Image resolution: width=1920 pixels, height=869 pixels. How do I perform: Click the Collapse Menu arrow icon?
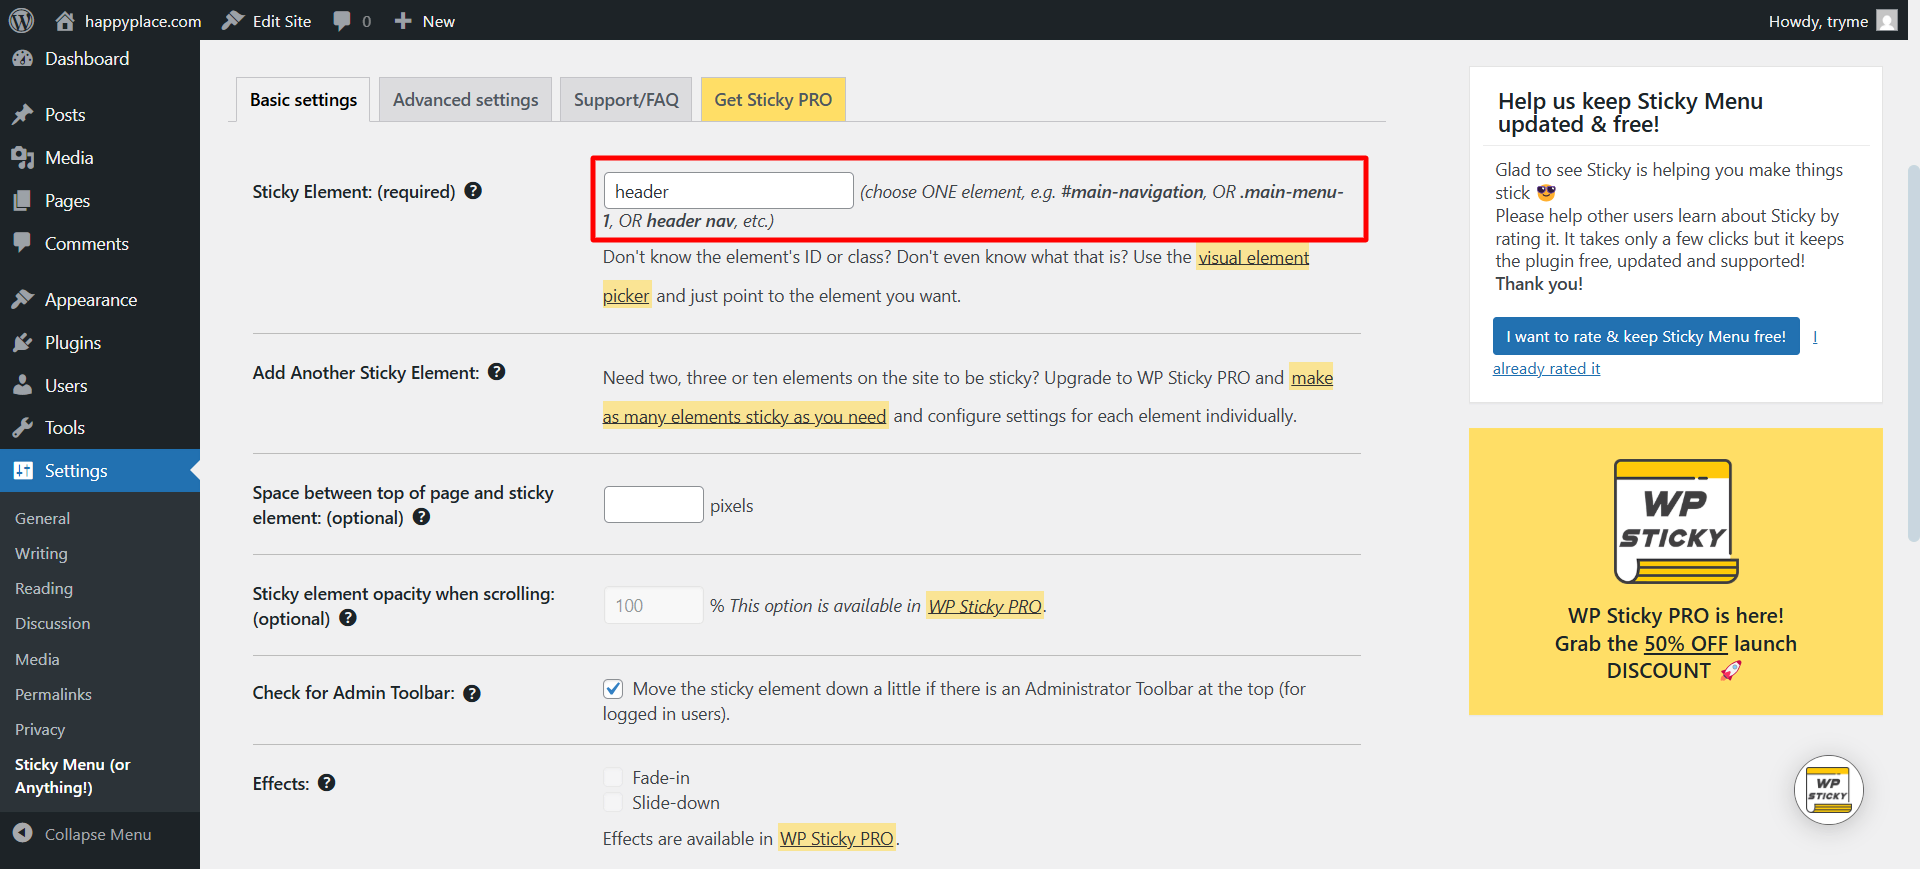pos(23,833)
